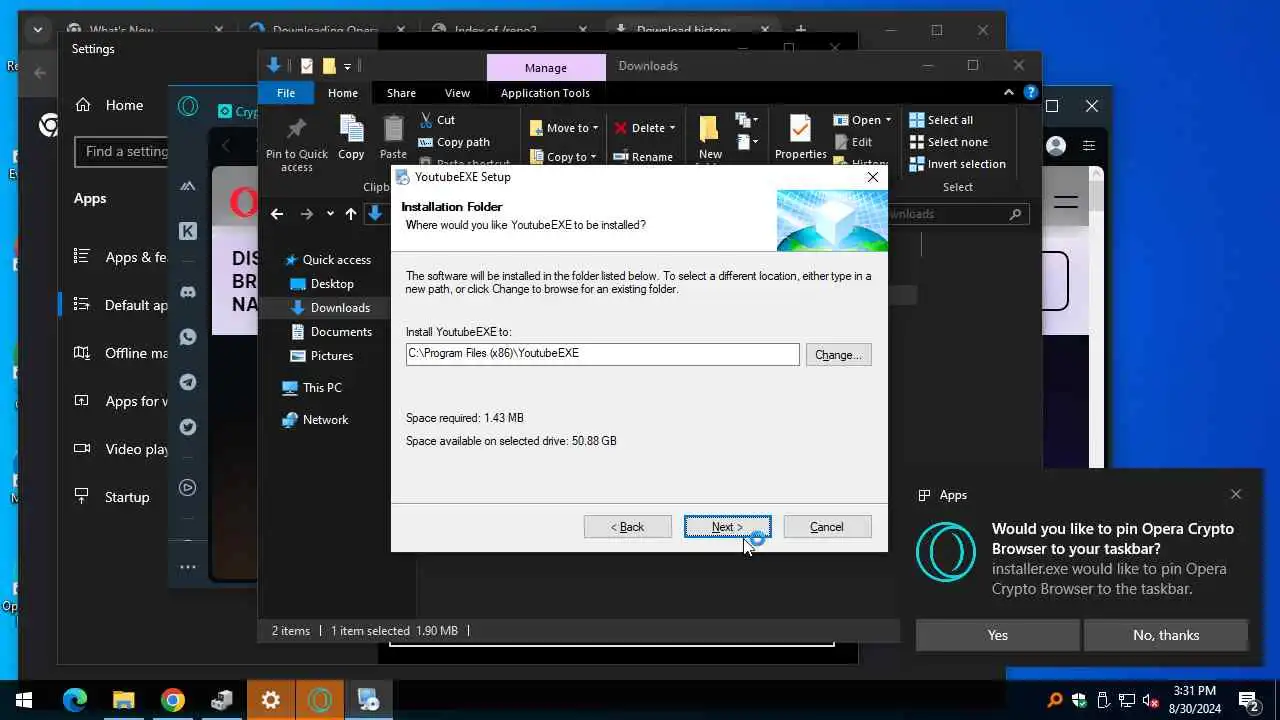The width and height of the screenshot is (1280, 720).
Task: Click the Manage contextual tab
Action: click(x=546, y=67)
